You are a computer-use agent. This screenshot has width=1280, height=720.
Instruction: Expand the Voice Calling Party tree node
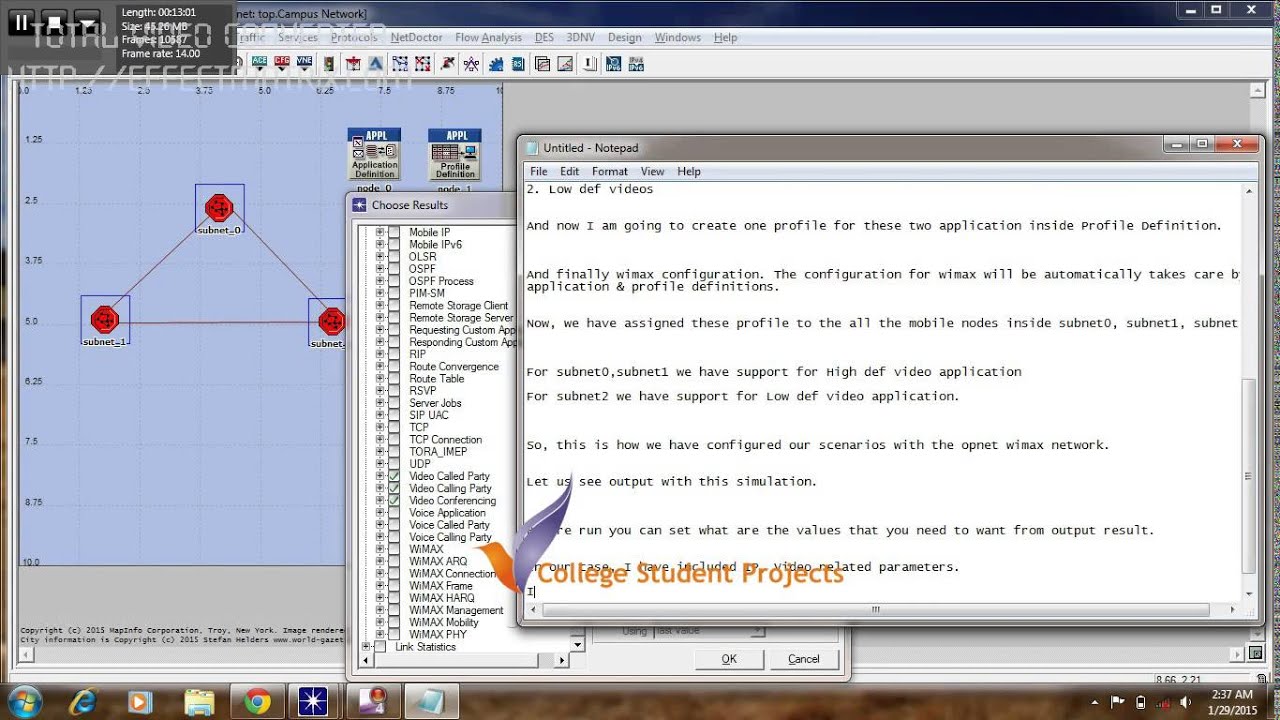click(380, 537)
